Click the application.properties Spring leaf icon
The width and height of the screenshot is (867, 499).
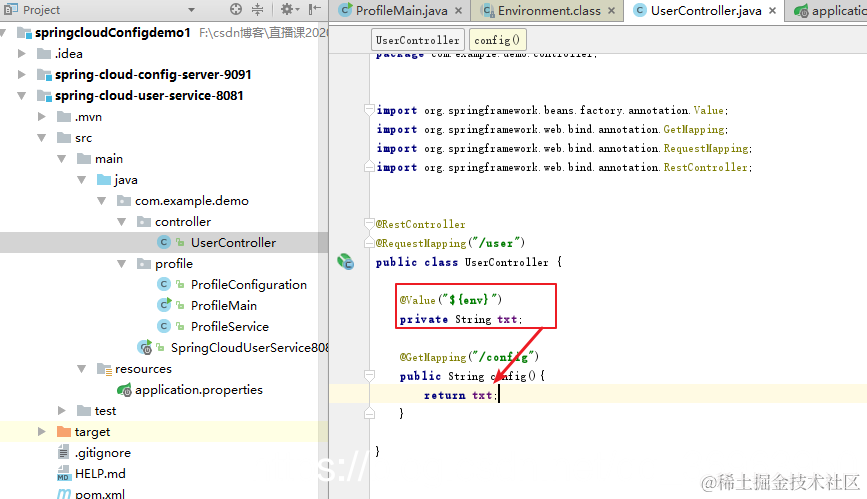coord(124,390)
